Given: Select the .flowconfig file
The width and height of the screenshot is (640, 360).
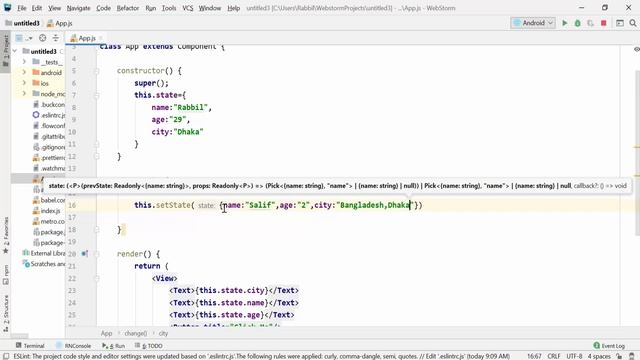Looking at the screenshot, I should (49, 126).
